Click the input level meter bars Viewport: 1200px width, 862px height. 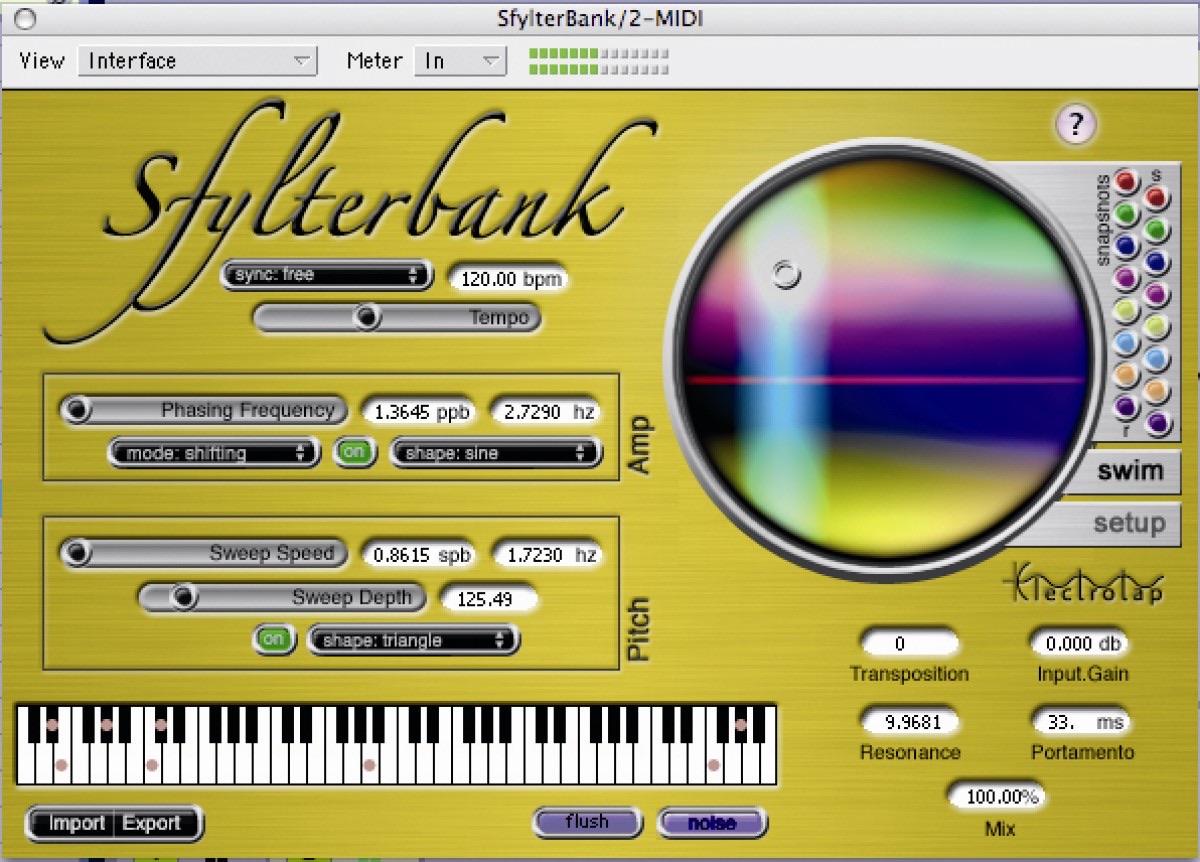click(597, 61)
